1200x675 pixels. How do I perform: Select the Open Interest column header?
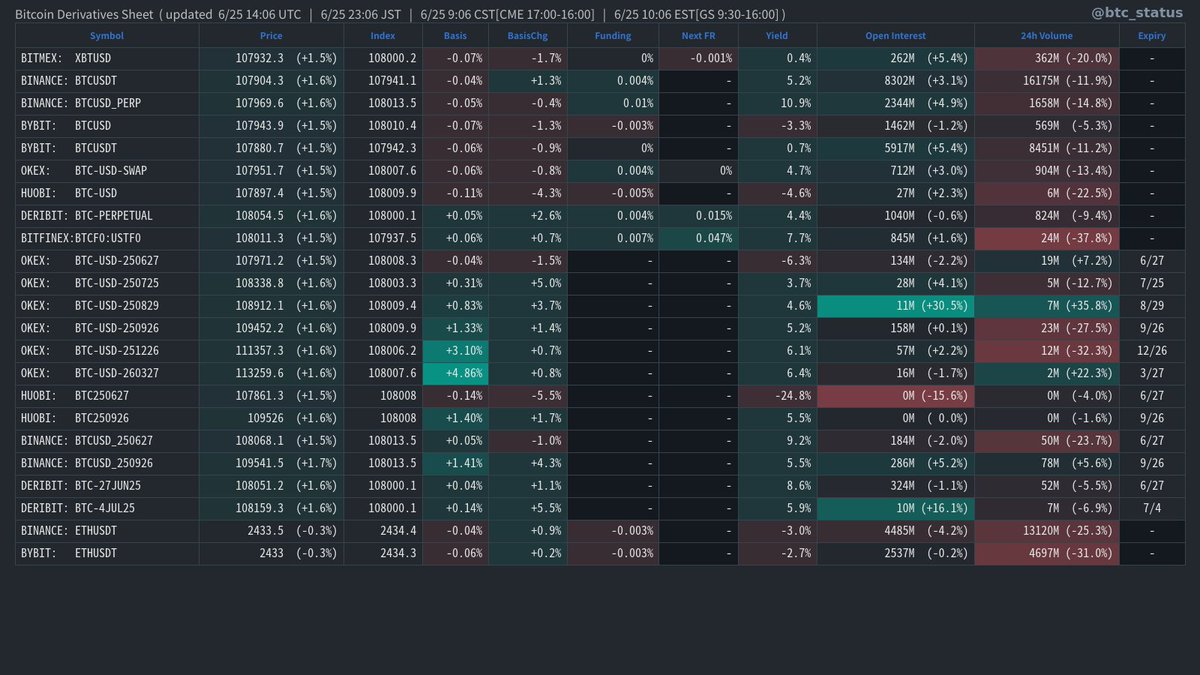click(x=895, y=36)
